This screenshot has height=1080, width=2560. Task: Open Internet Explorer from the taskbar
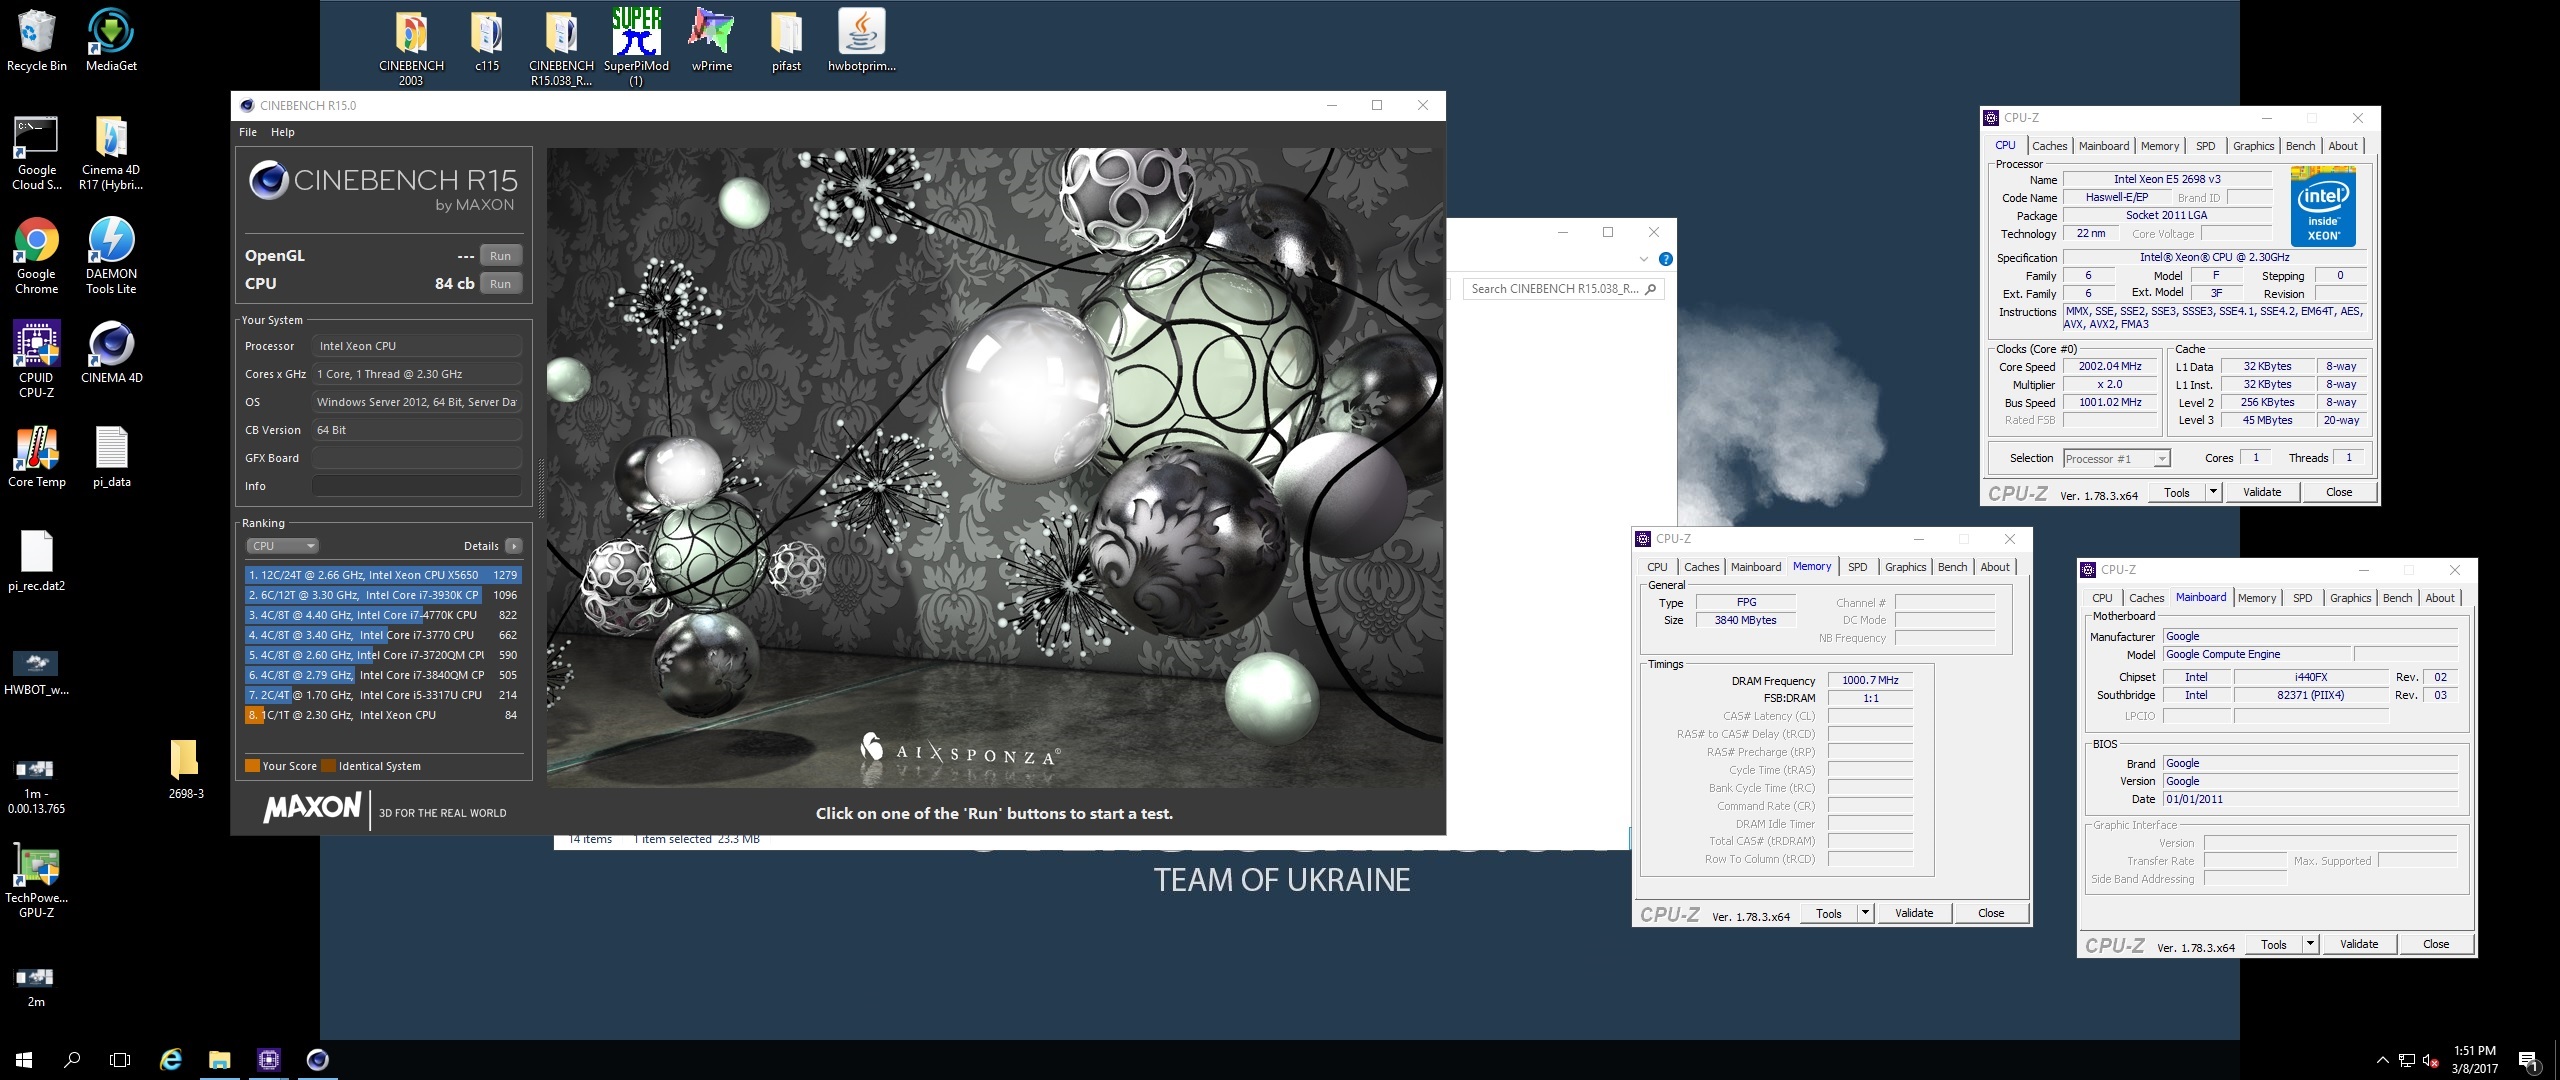click(x=171, y=1060)
